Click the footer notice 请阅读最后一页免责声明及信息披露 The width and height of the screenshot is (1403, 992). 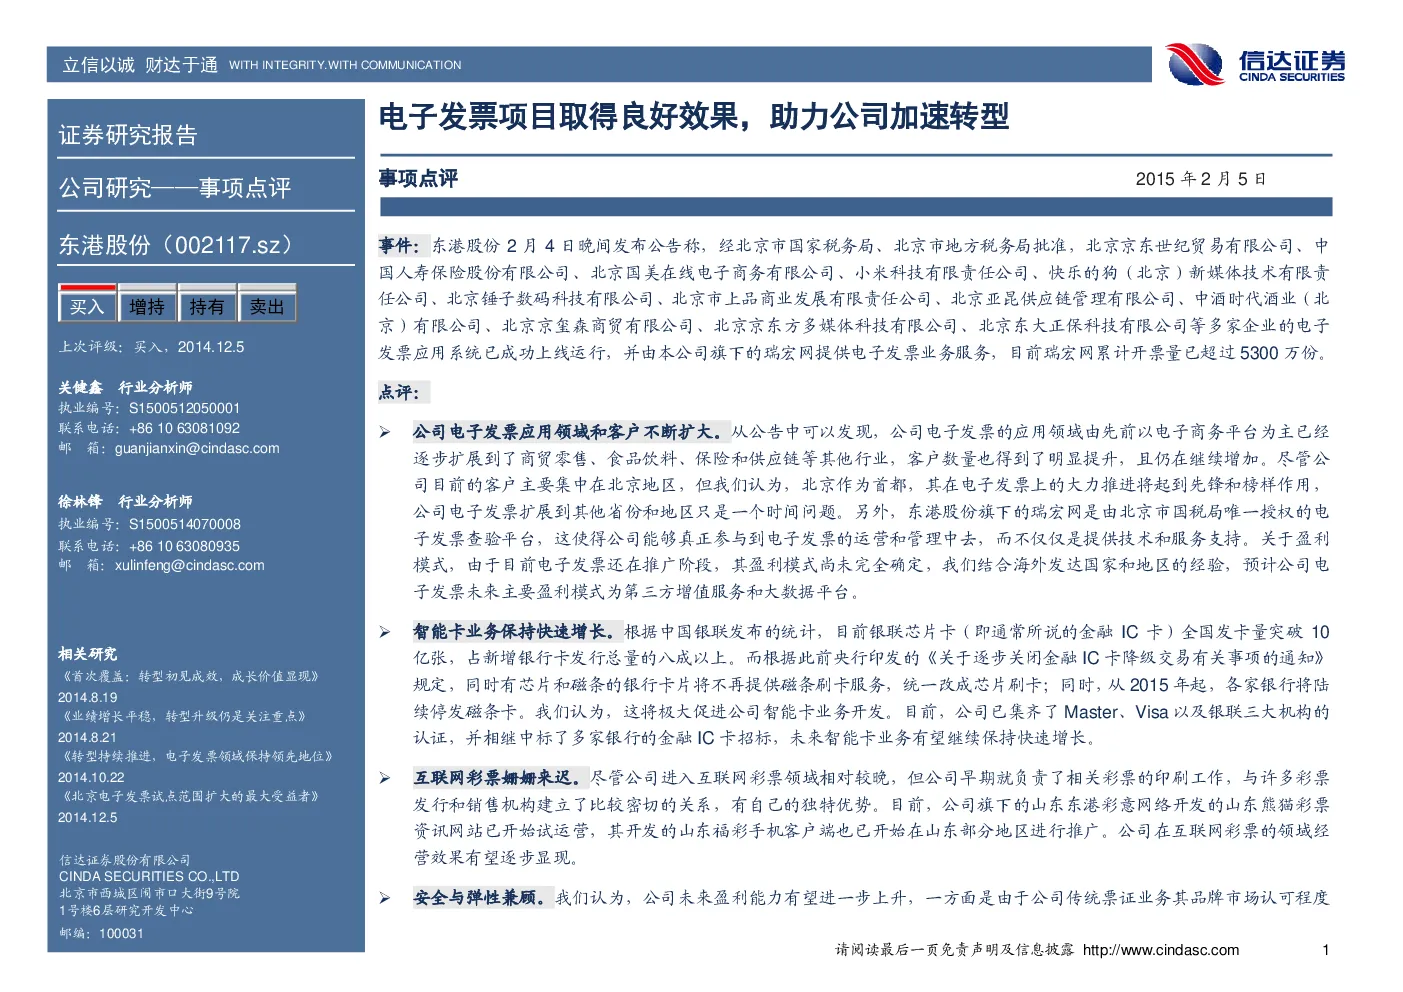tap(955, 950)
